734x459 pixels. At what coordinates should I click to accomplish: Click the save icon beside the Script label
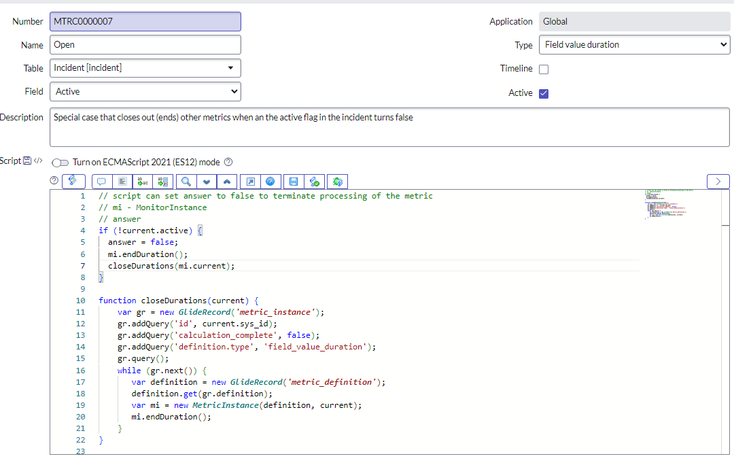(27, 161)
